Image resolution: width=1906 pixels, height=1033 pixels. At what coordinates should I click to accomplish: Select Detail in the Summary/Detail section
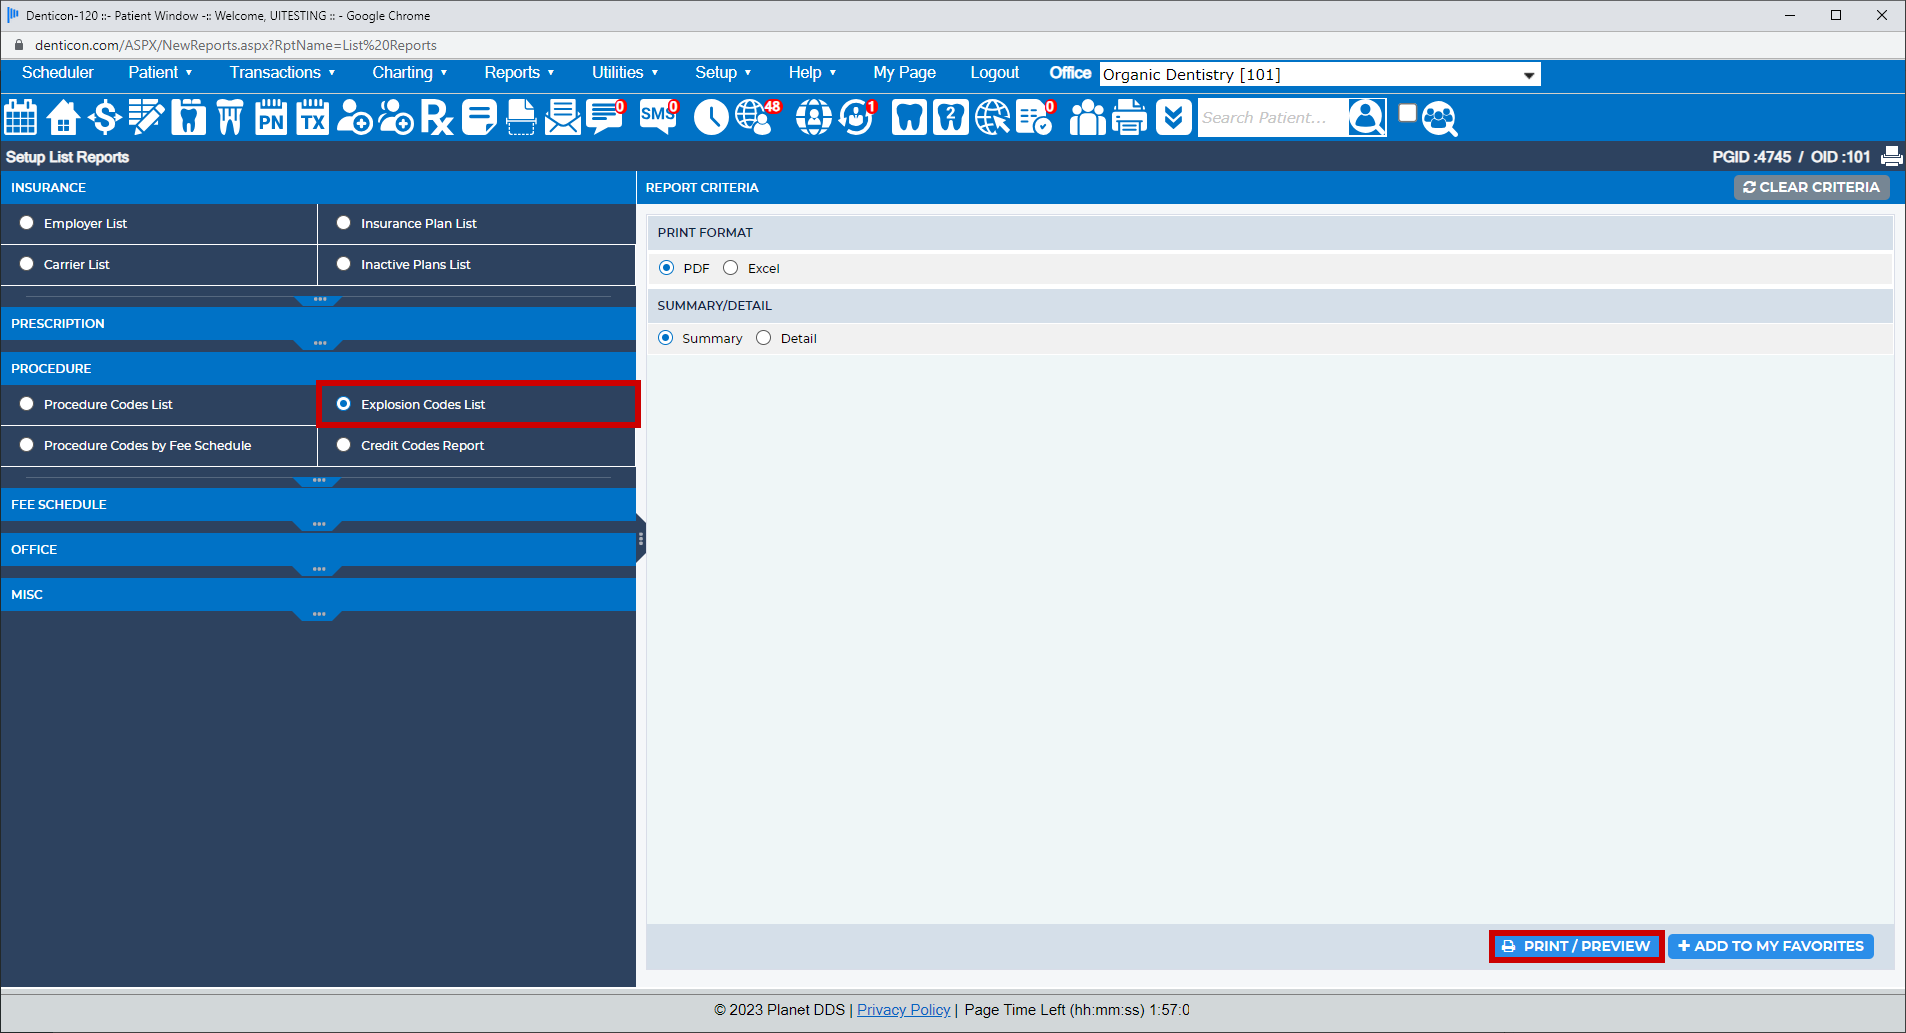pos(763,338)
